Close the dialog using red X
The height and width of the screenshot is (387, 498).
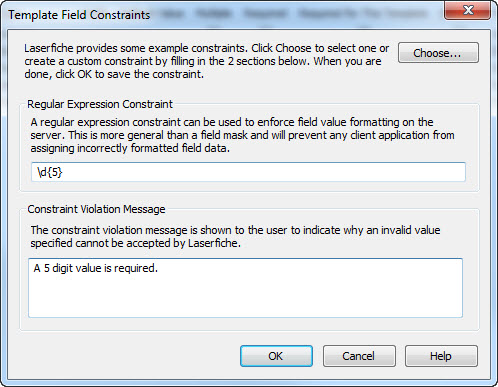[468, 10]
